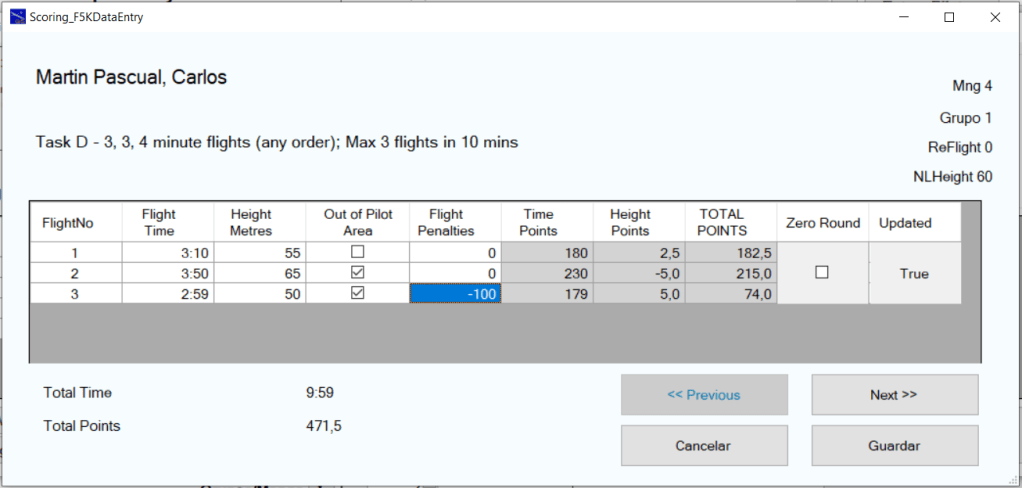The width and height of the screenshot is (1022, 488).
Task: Enable the Zero Round checkbox
Action: click(822, 273)
